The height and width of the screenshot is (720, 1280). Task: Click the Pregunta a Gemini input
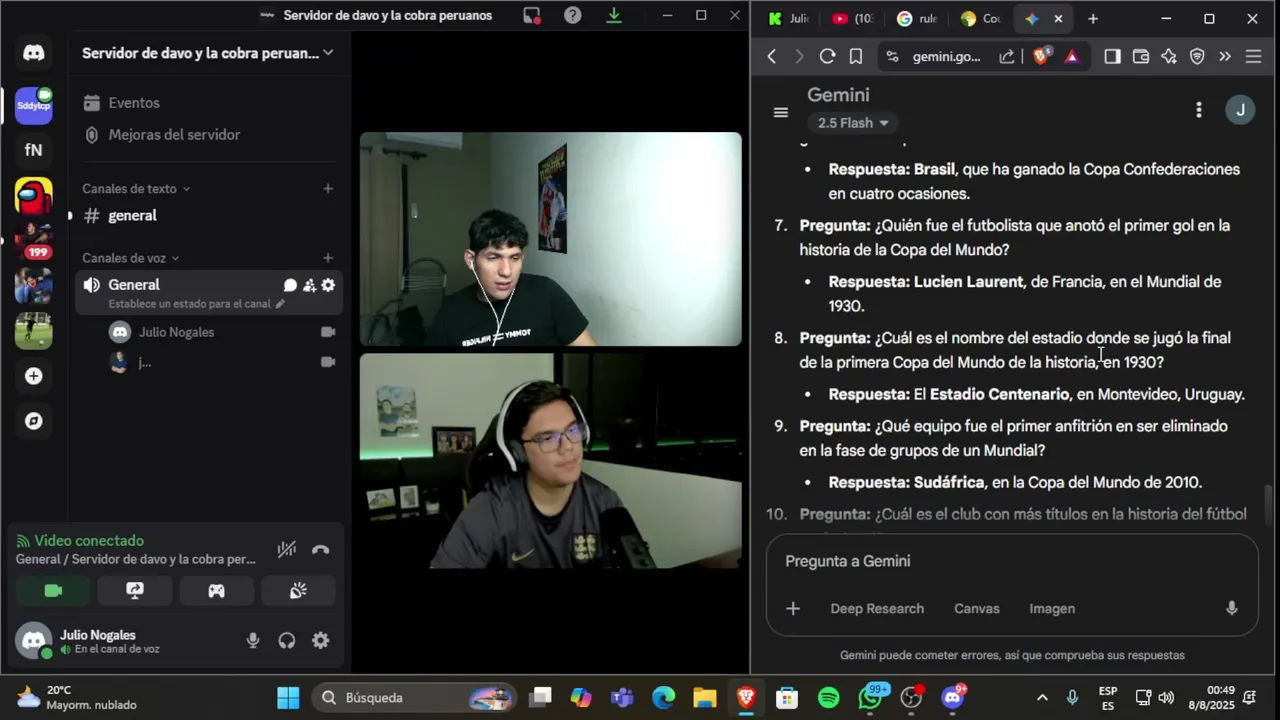pos(1012,562)
